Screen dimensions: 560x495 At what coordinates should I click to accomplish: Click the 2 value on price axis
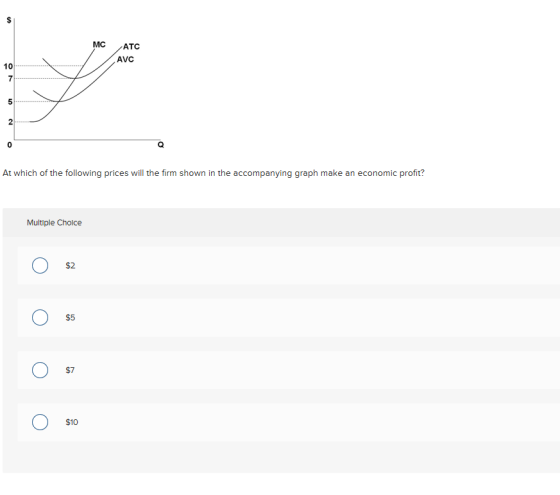(x=10, y=122)
